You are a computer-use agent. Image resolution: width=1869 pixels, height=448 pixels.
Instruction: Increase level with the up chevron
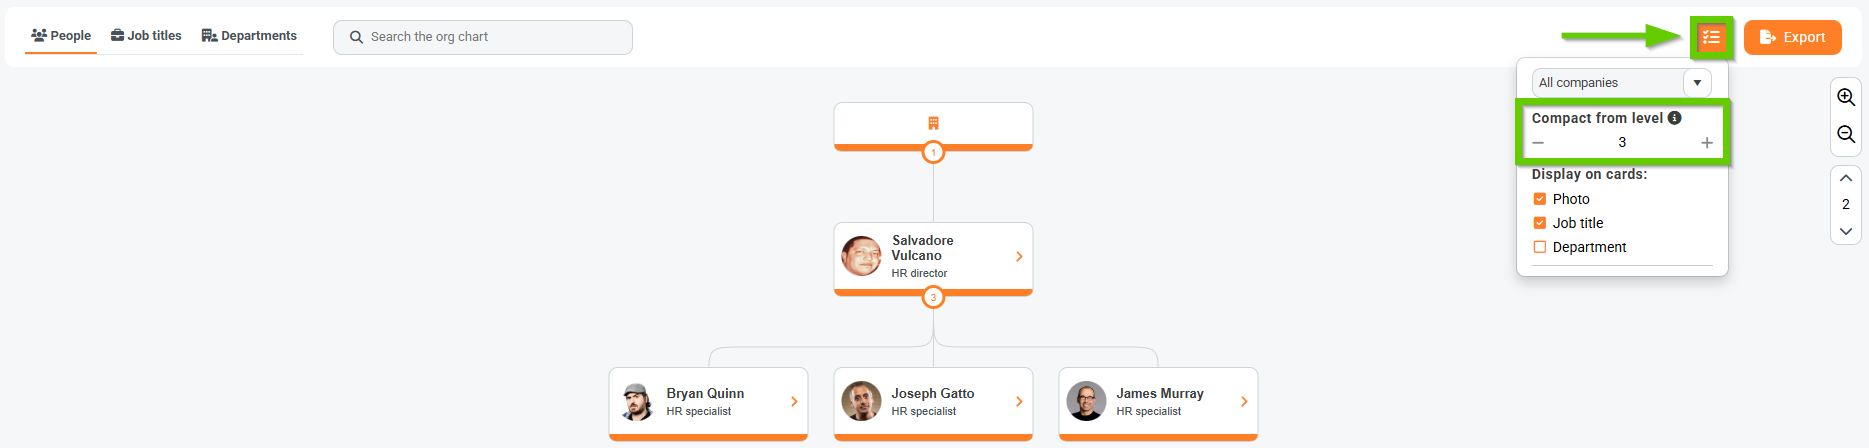point(1846,178)
